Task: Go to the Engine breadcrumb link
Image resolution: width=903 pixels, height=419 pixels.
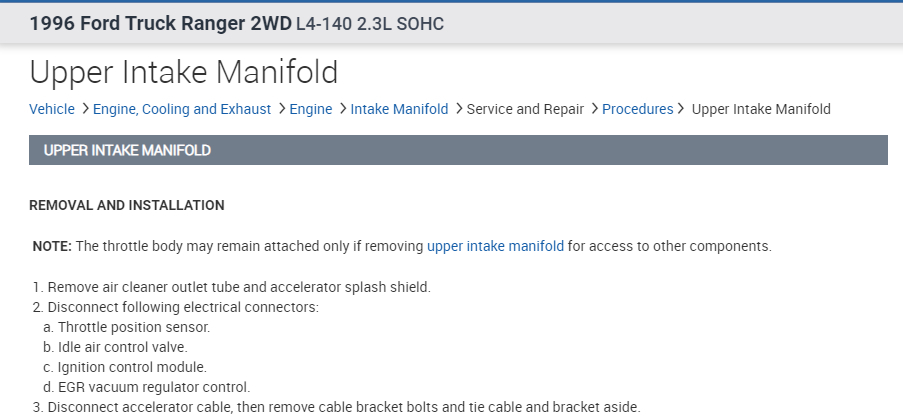Action: pos(310,109)
